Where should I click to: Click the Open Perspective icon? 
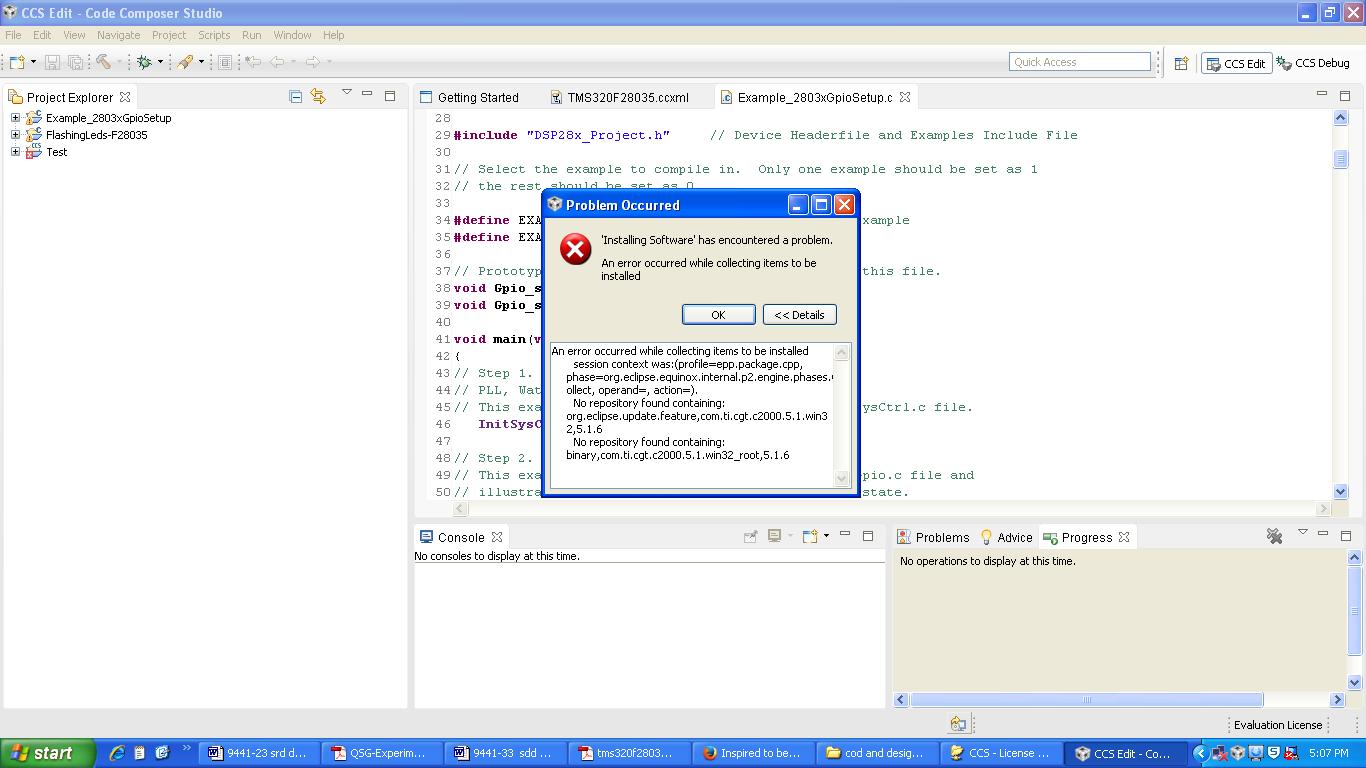1181,63
